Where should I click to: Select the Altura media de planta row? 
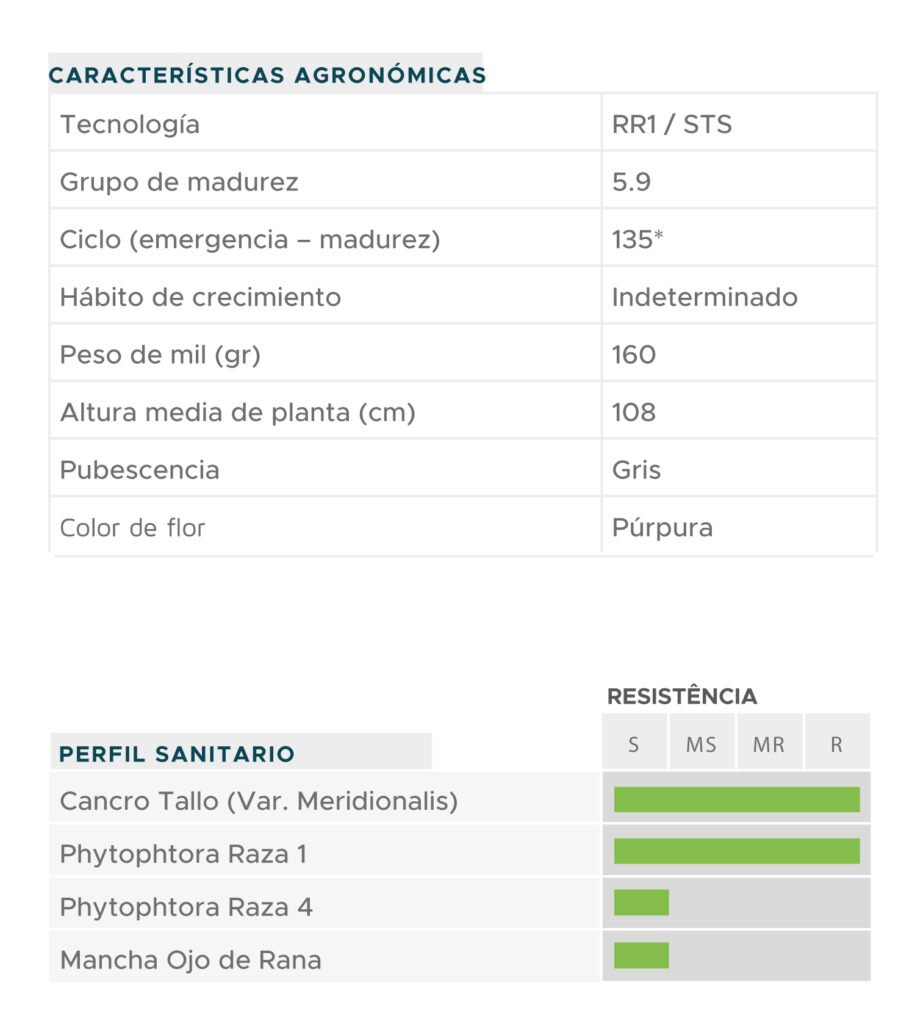(237, 412)
